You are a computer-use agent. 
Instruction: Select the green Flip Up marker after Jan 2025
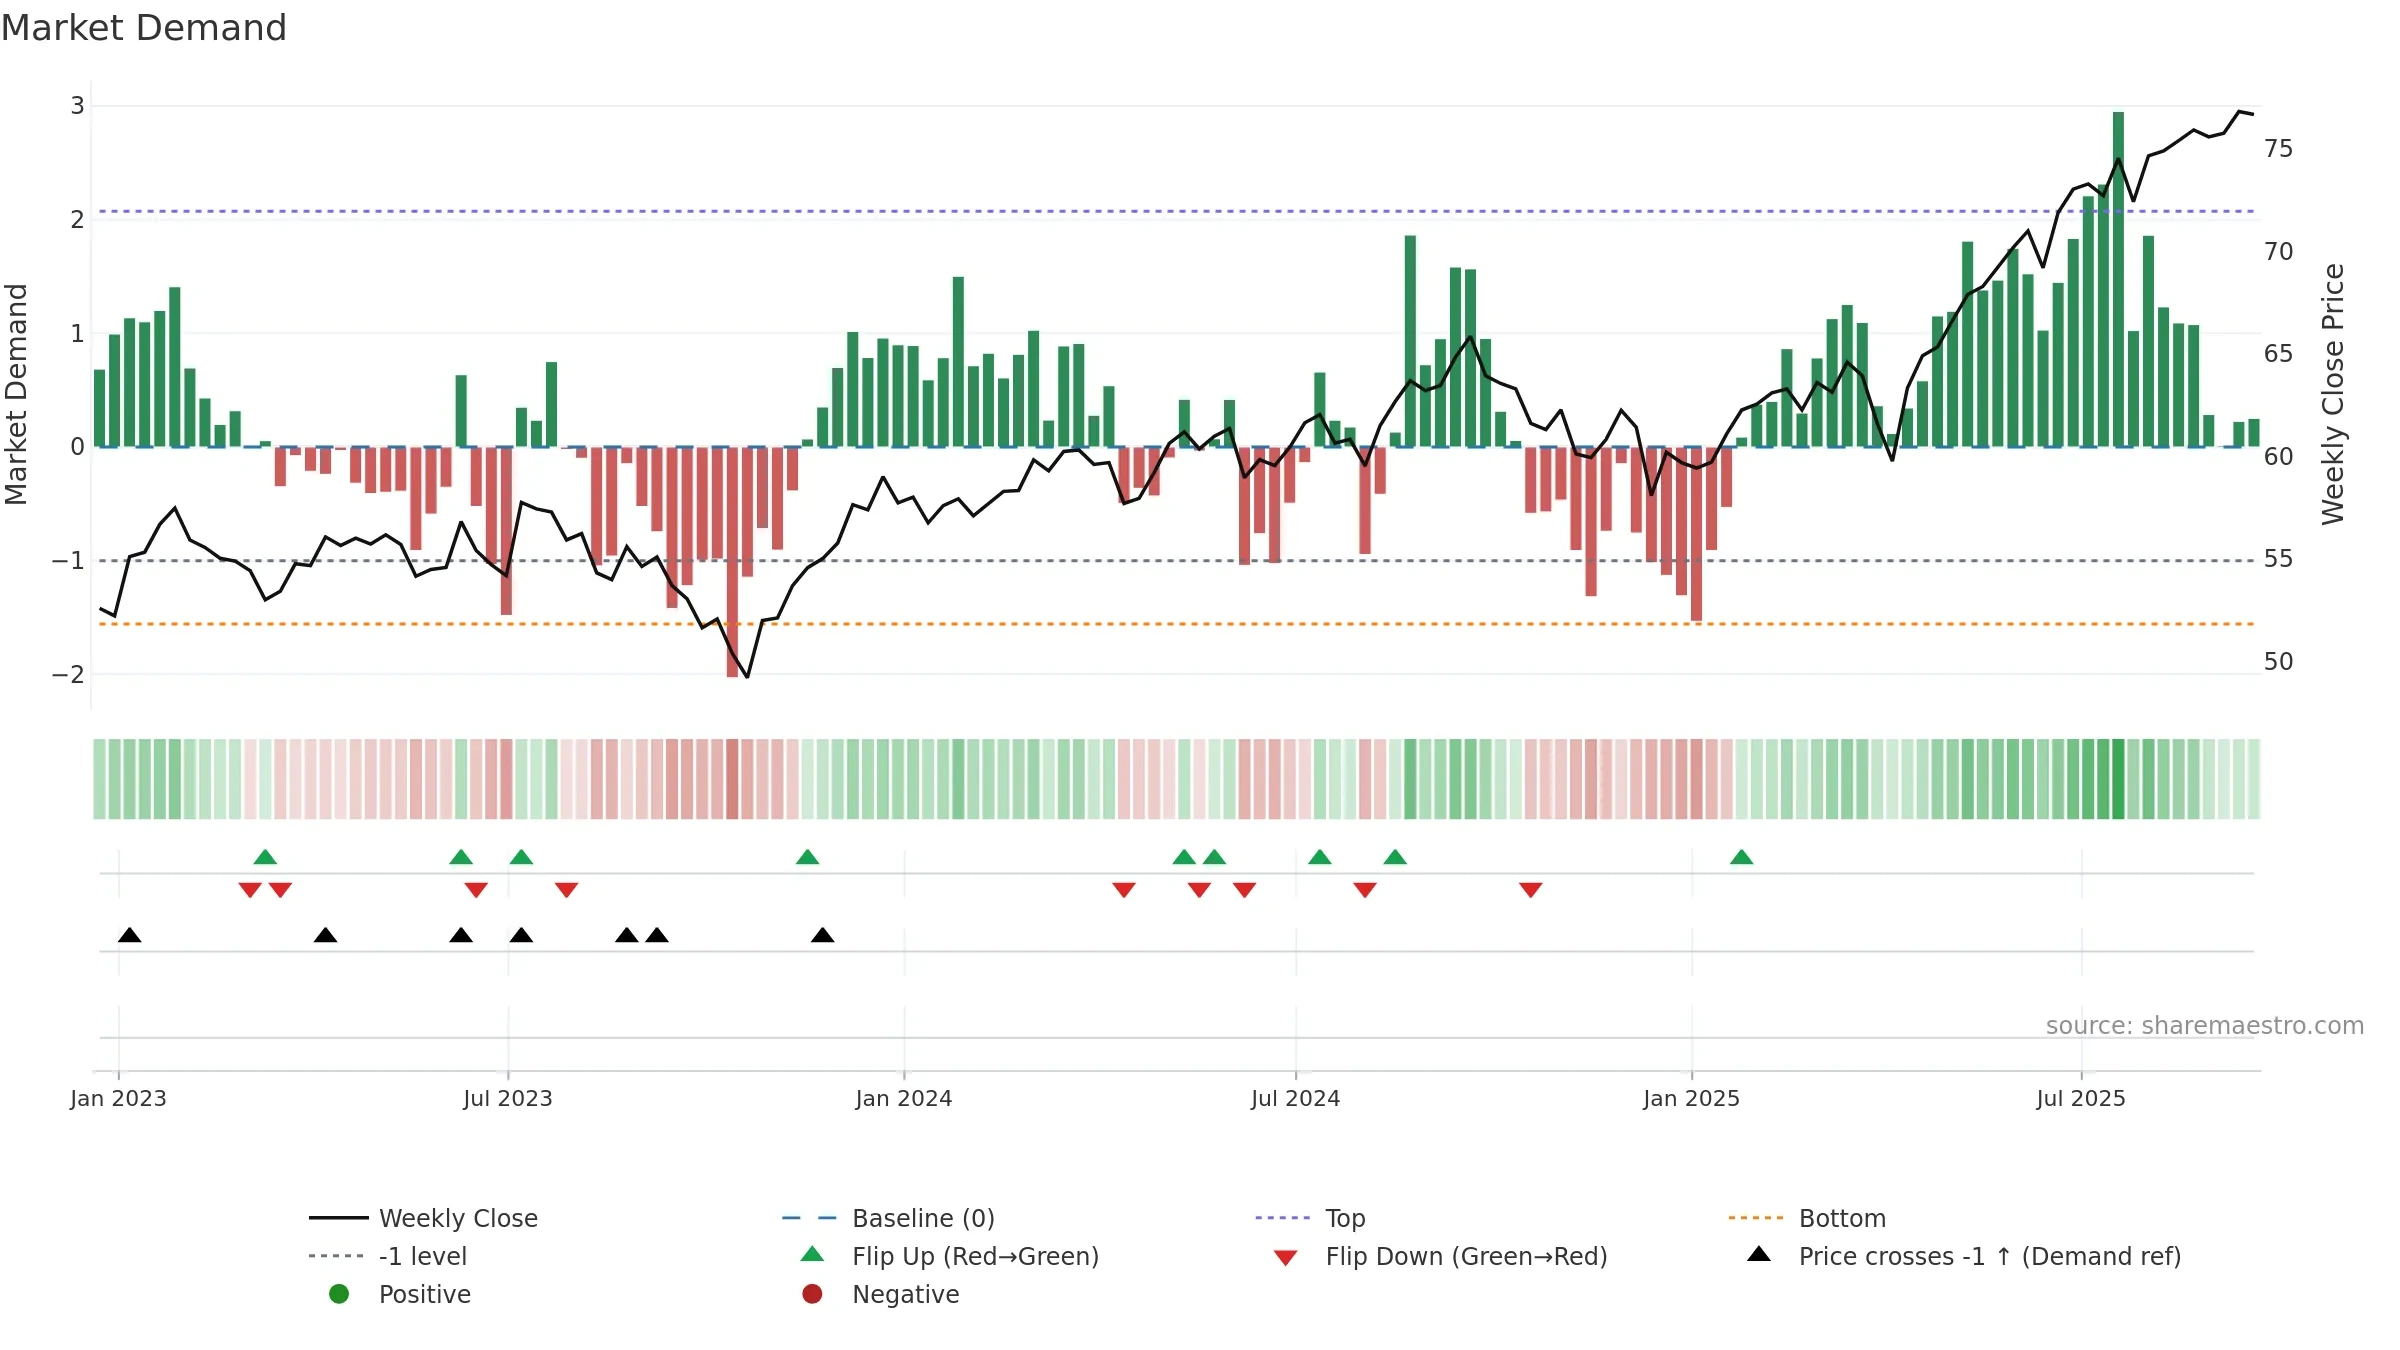tap(1741, 857)
